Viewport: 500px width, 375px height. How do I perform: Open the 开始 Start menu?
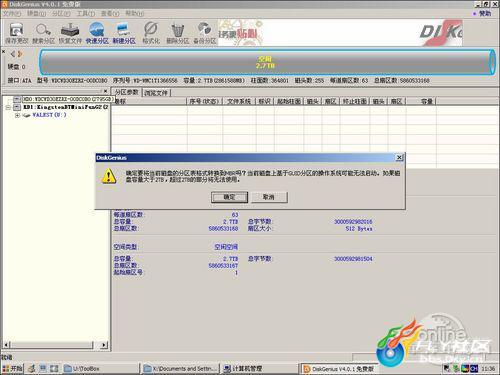click(x=12, y=368)
